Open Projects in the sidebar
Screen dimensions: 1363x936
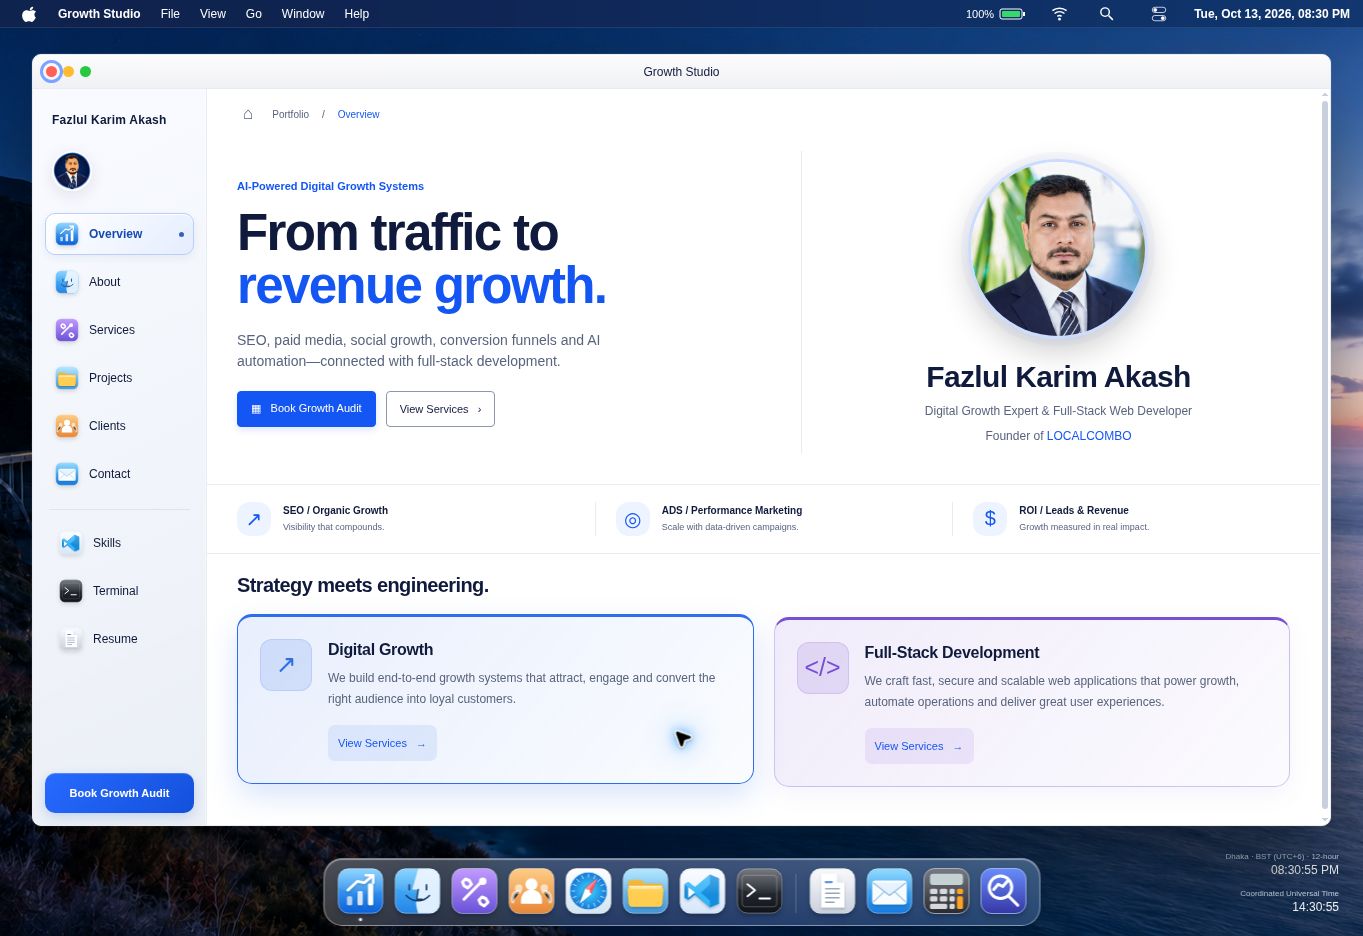[119, 378]
